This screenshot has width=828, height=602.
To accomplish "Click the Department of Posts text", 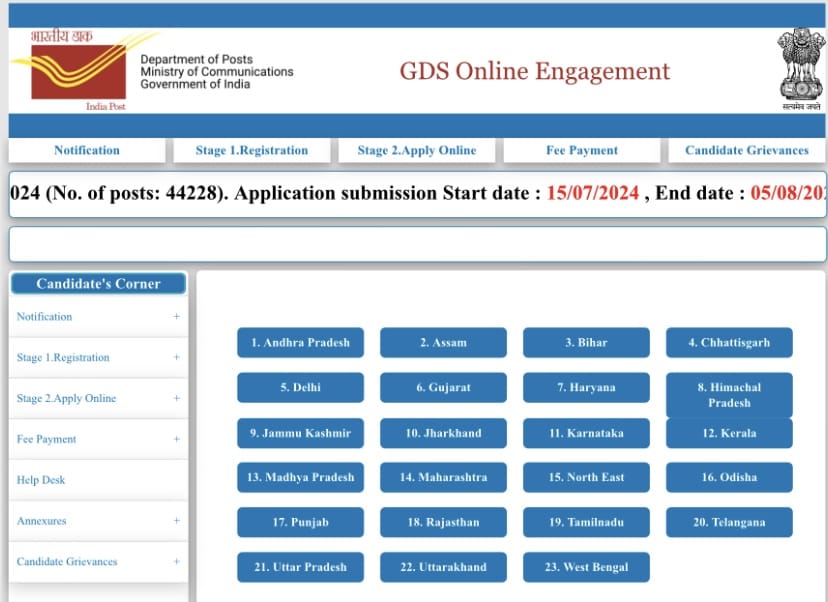I will (x=196, y=59).
